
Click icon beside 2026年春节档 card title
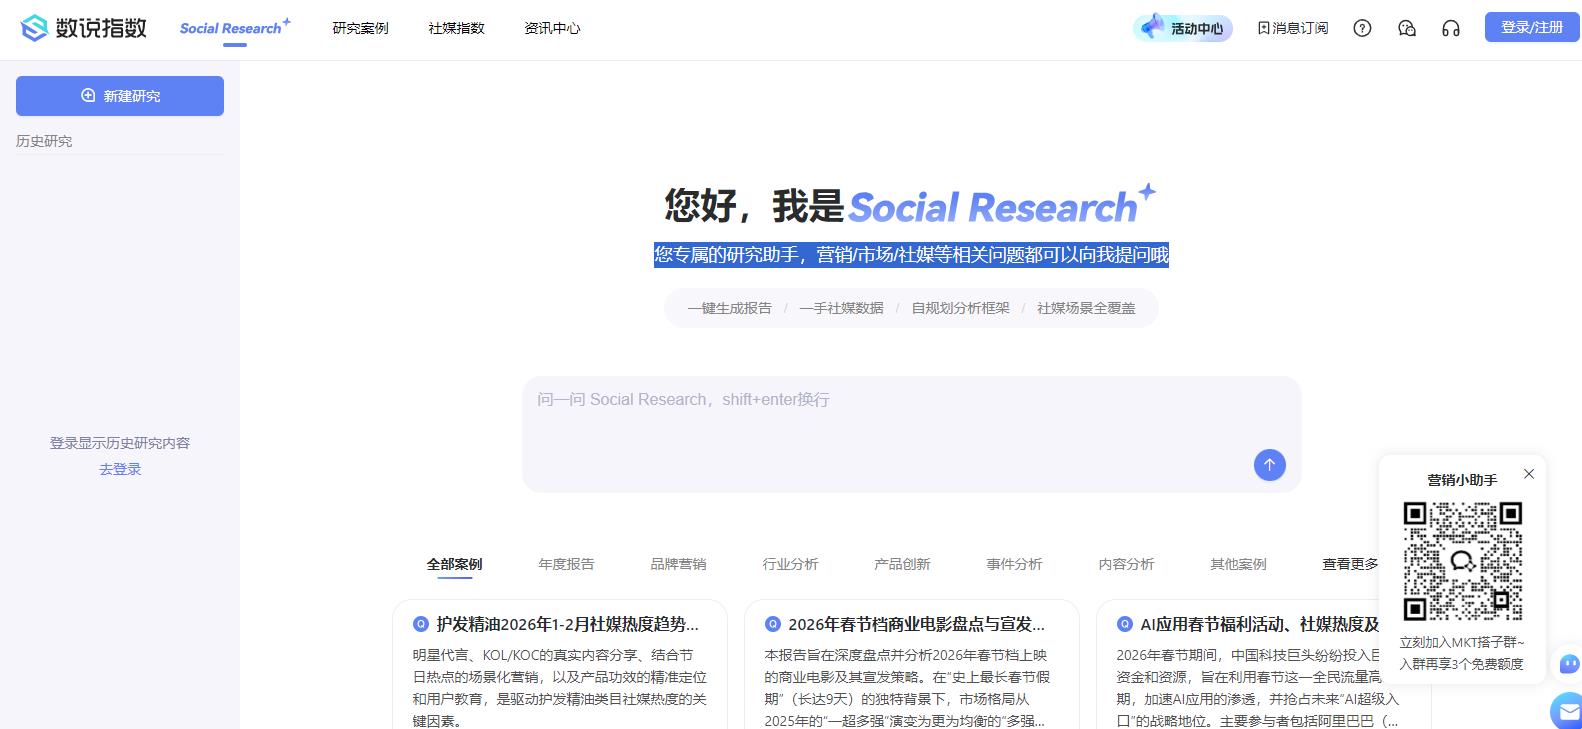[773, 624]
